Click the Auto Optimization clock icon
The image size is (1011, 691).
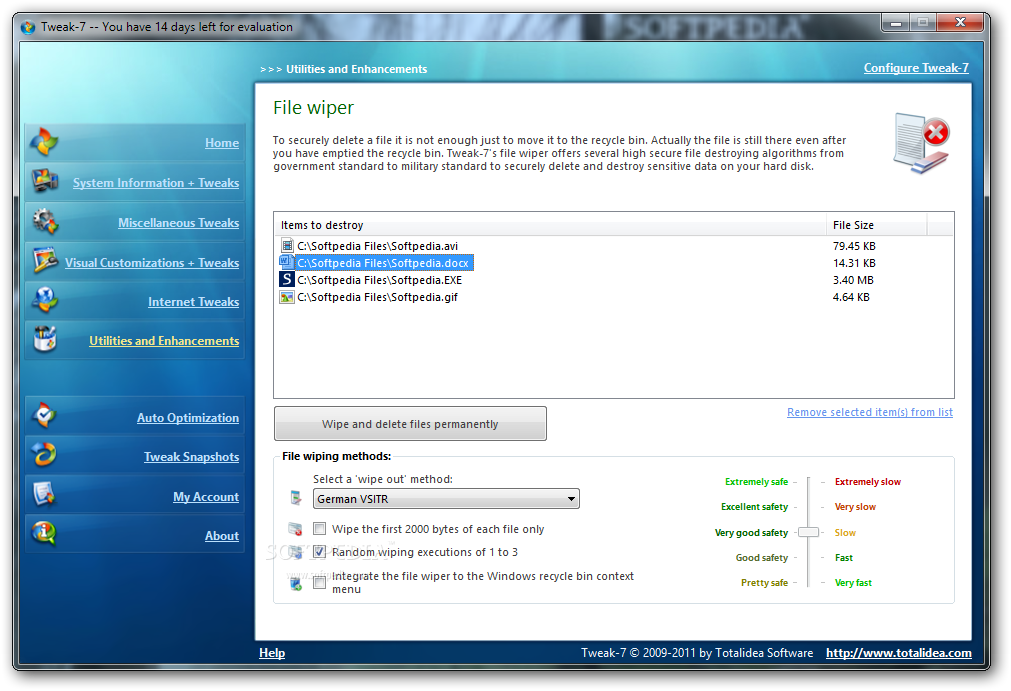(x=44, y=416)
